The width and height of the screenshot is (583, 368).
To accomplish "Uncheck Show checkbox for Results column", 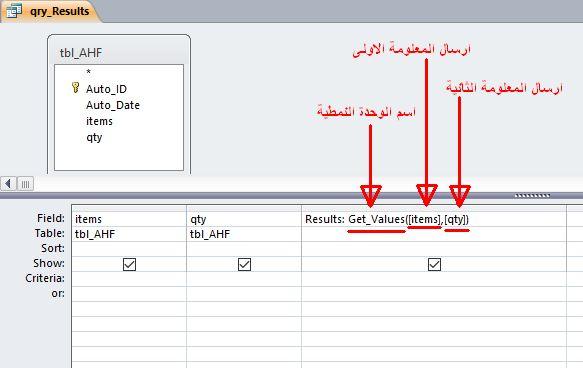I will [434, 264].
